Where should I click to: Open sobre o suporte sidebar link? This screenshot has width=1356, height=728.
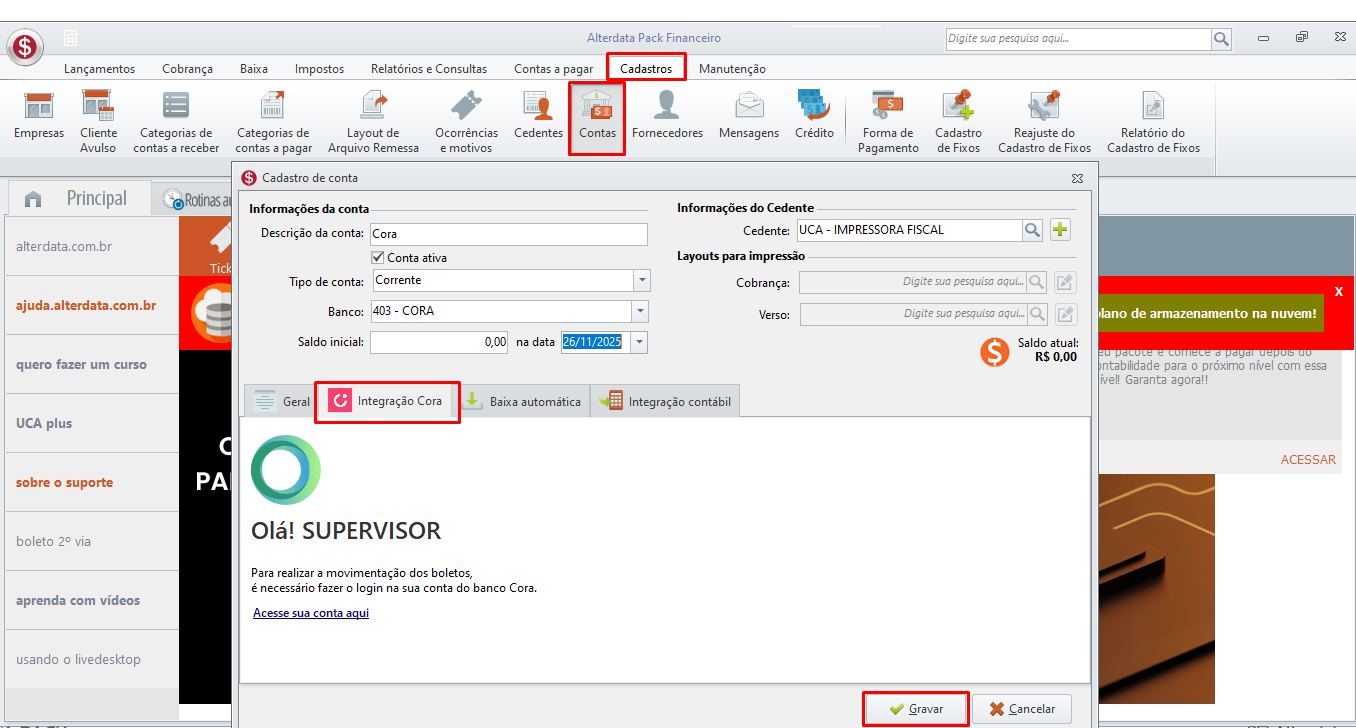pyautogui.click(x=93, y=482)
